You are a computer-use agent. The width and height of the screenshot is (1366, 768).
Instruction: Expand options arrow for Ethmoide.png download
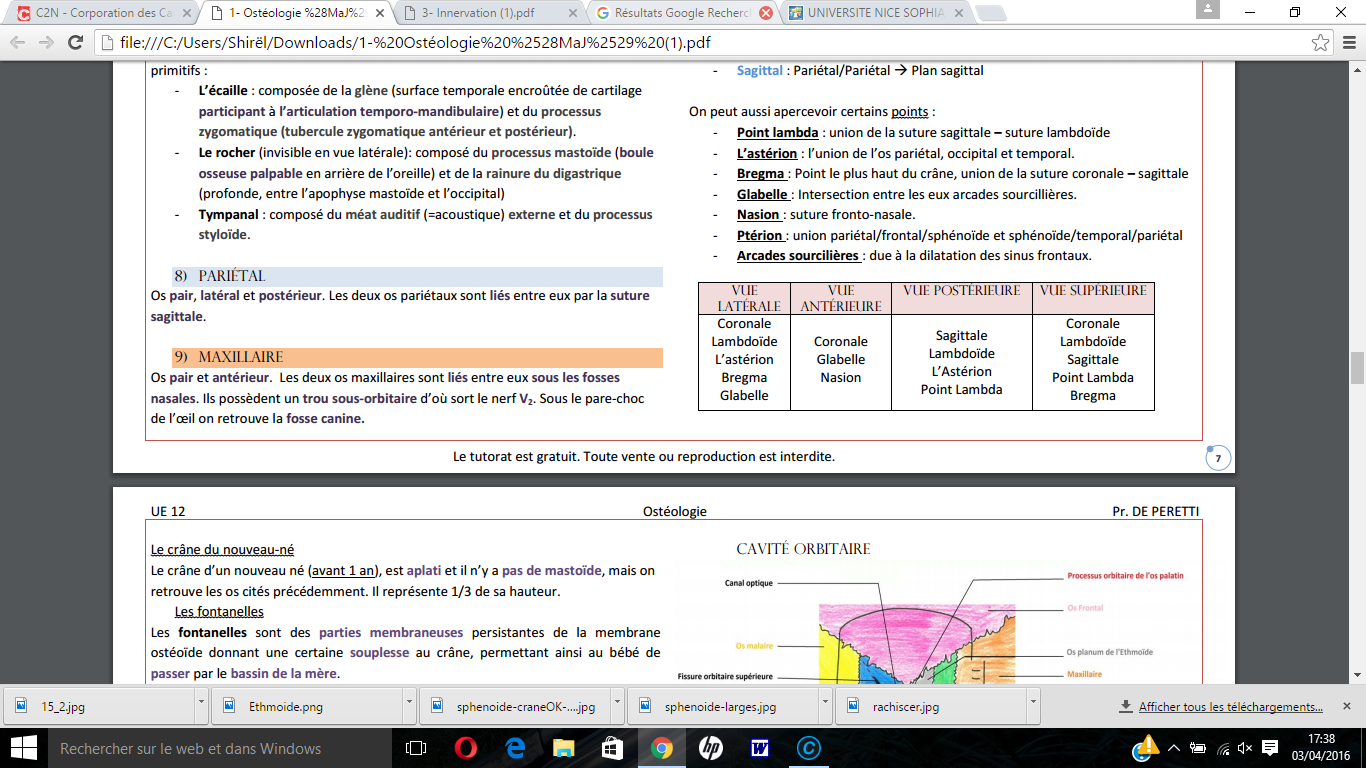pos(409,706)
